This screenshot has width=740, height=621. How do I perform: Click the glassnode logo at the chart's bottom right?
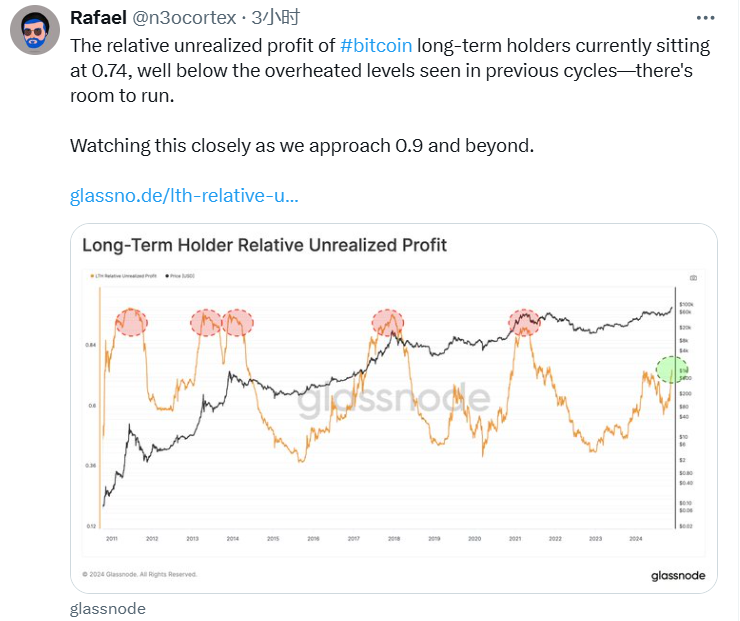(676, 575)
